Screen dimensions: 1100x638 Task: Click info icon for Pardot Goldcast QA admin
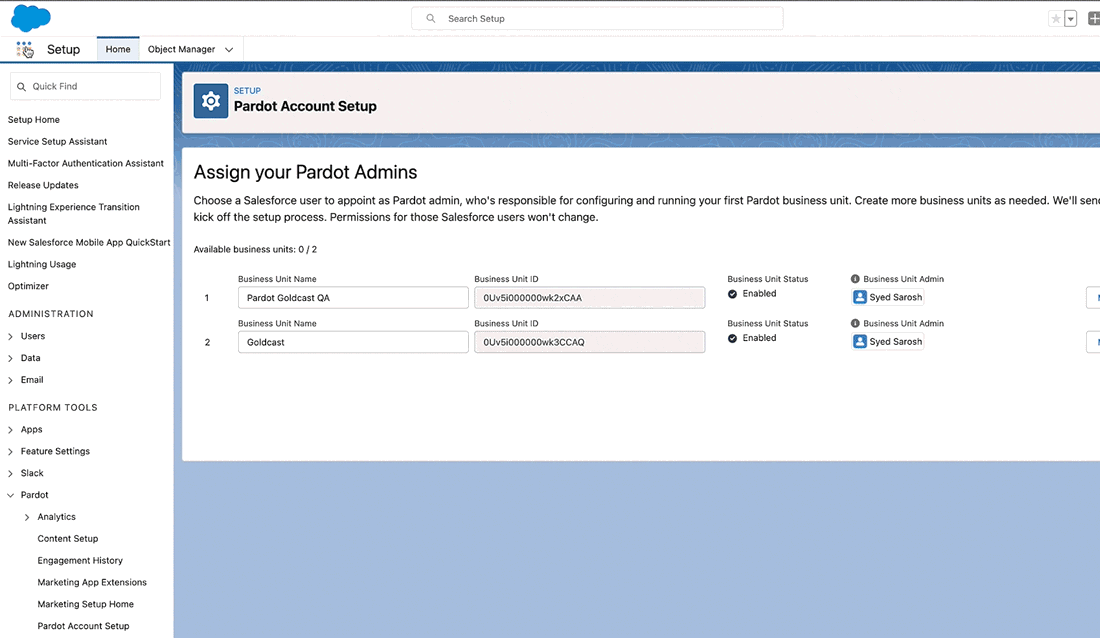pyautogui.click(x=855, y=279)
